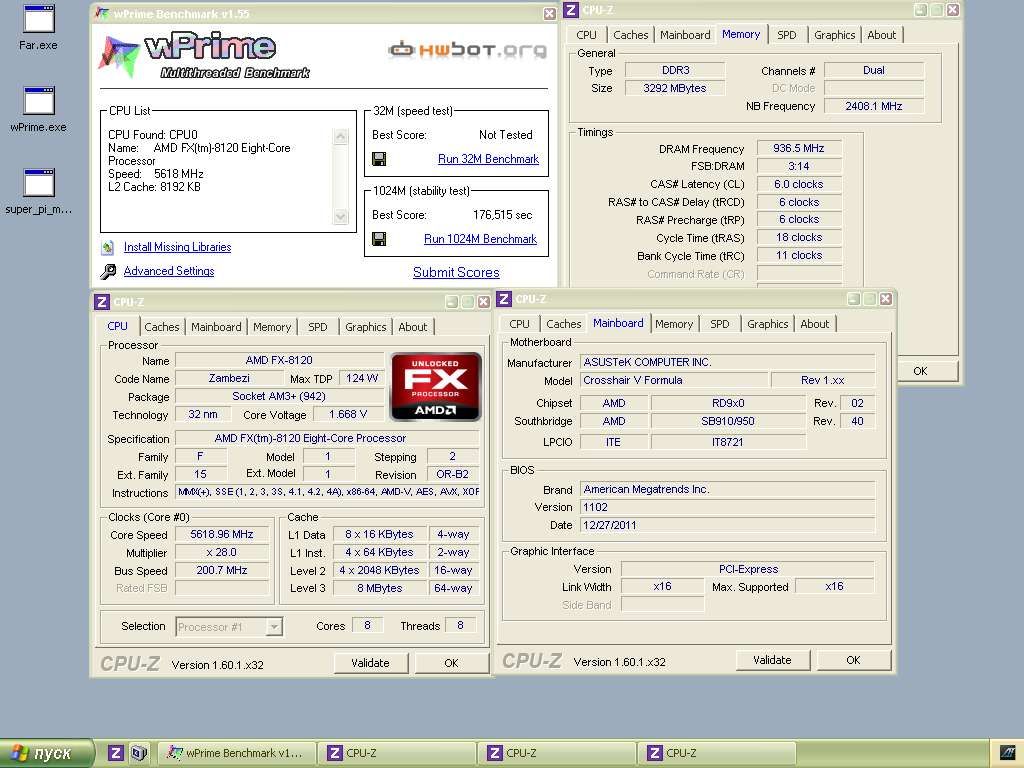
Task: Click second quick launch icon beside CPU-Z
Action: pos(138,753)
